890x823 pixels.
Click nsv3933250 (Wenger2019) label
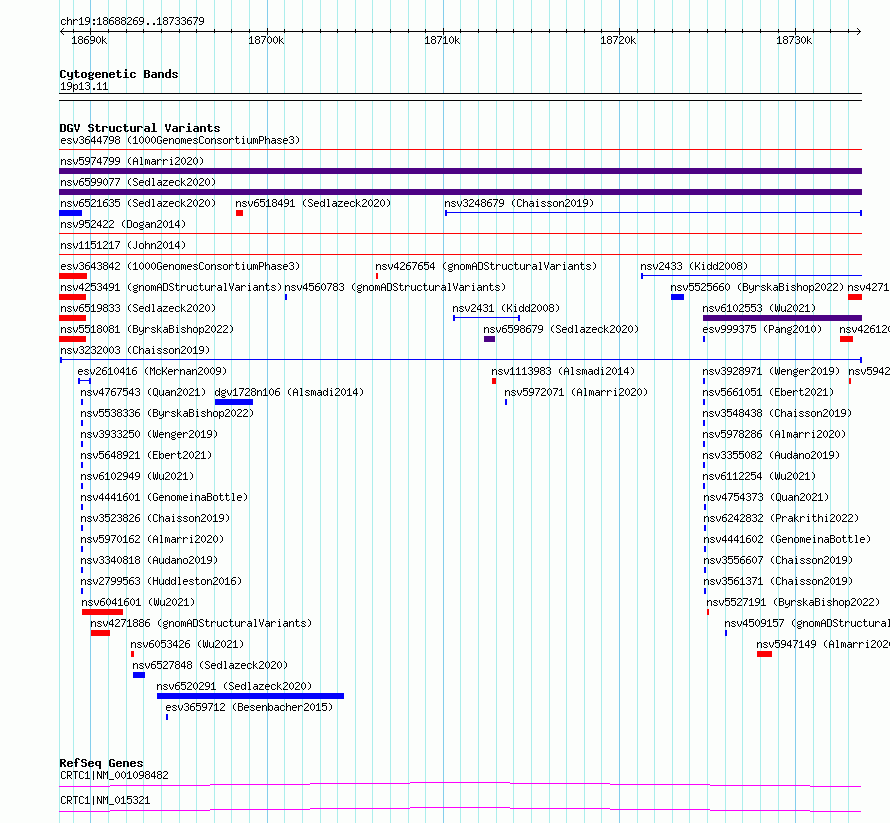(149, 434)
